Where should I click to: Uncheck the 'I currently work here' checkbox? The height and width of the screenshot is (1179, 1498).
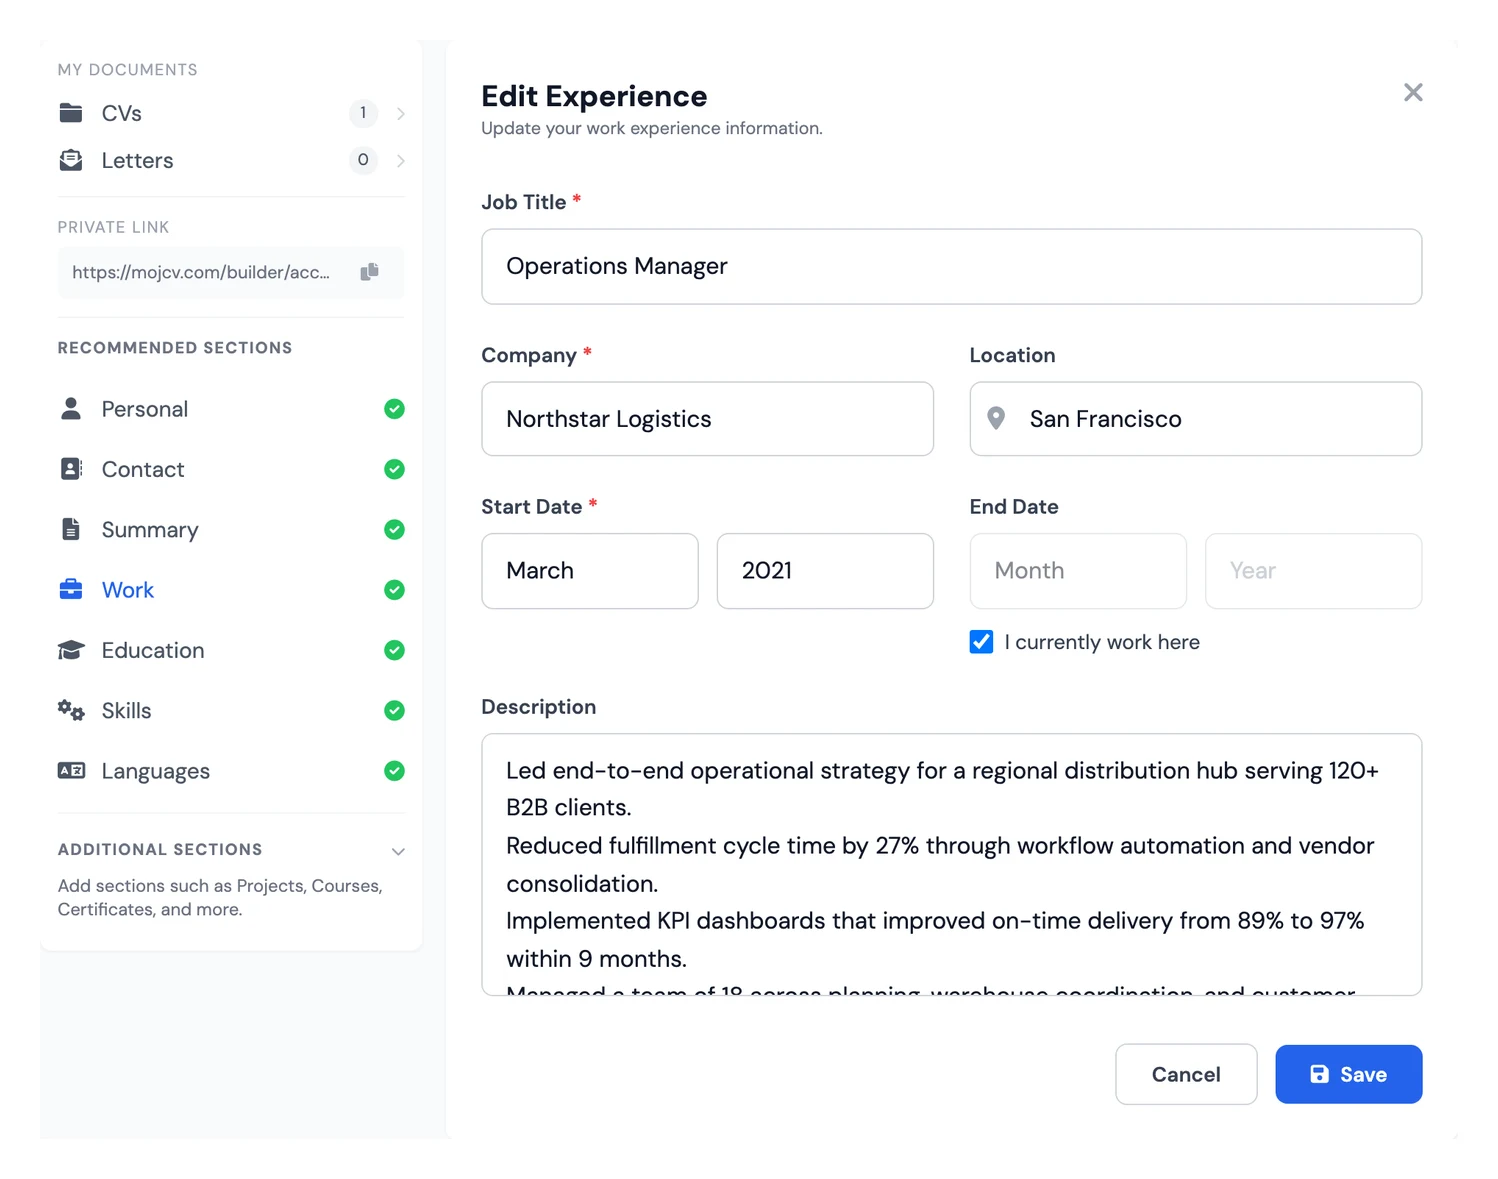981,642
